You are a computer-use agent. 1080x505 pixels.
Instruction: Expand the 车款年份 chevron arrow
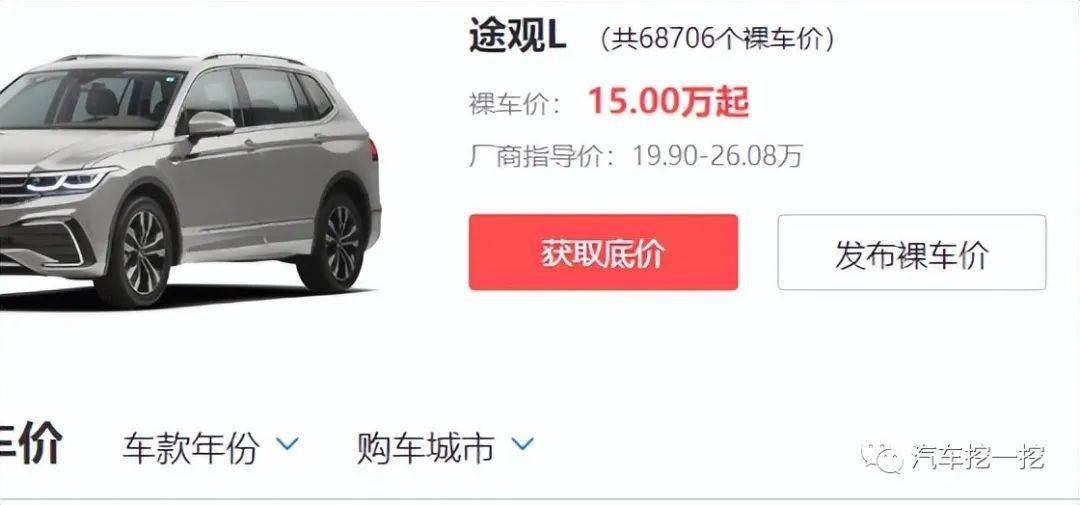click(x=288, y=442)
